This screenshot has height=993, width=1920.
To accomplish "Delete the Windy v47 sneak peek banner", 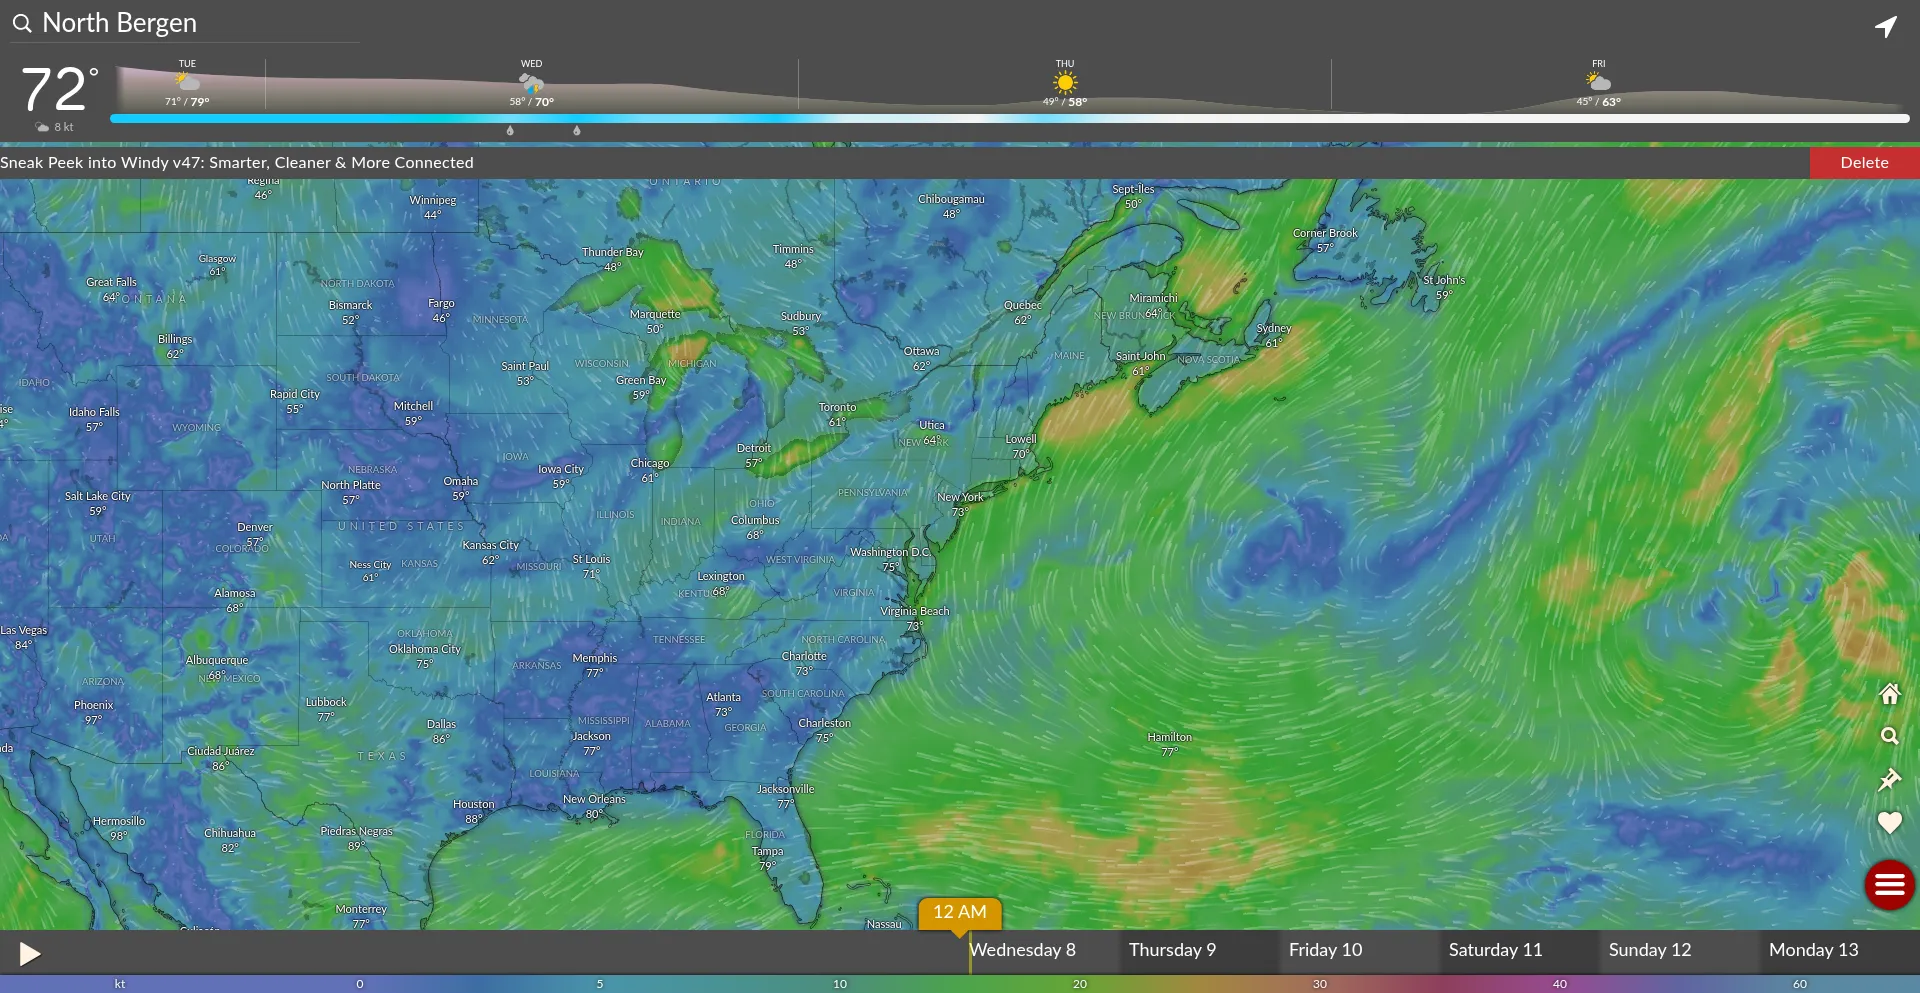I will [1864, 163].
